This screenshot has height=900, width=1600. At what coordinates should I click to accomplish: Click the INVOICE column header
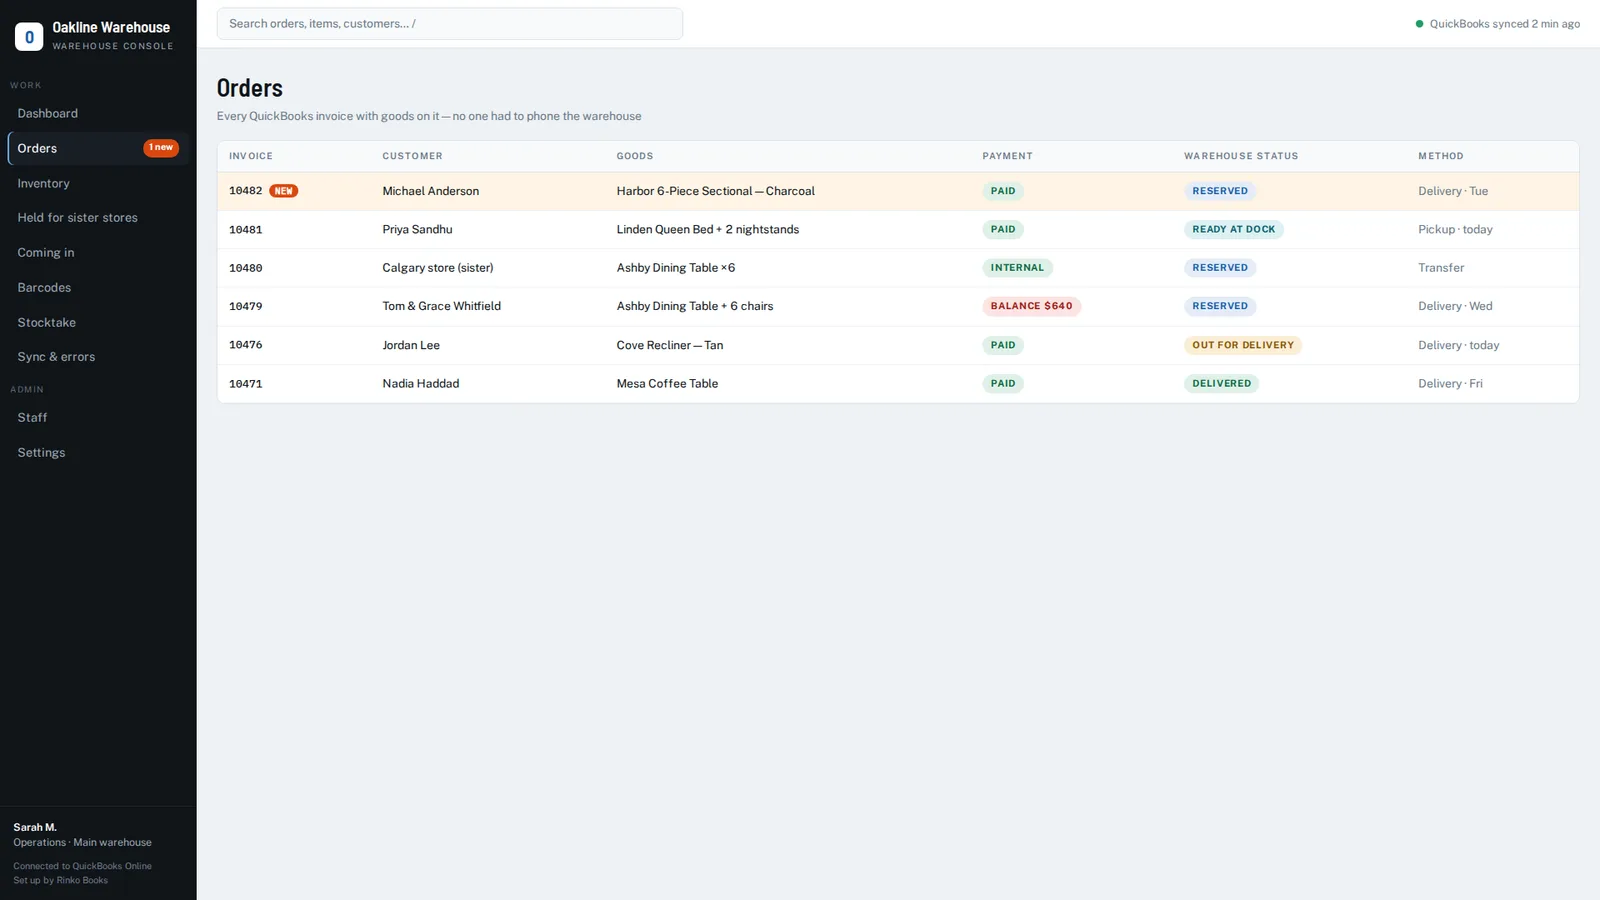pyautogui.click(x=251, y=156)
